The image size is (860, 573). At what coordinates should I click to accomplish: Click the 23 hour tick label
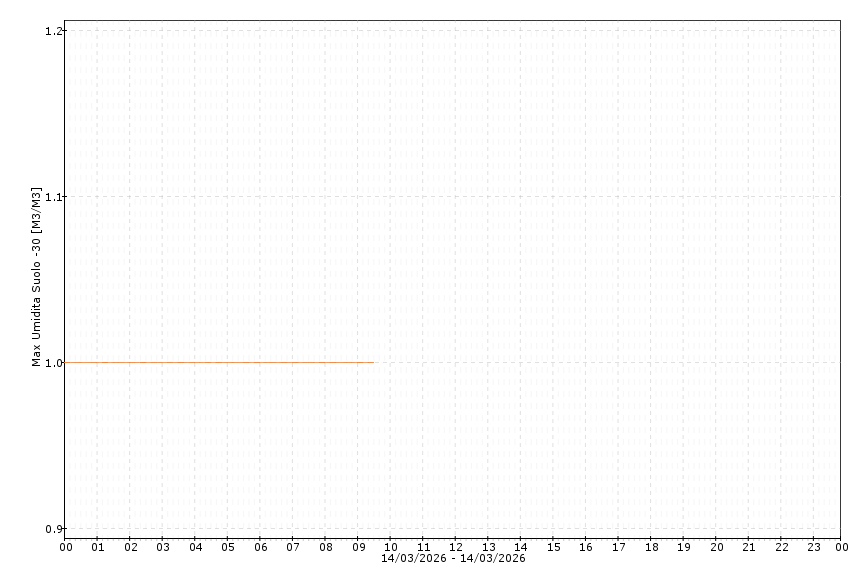[813, 547]
